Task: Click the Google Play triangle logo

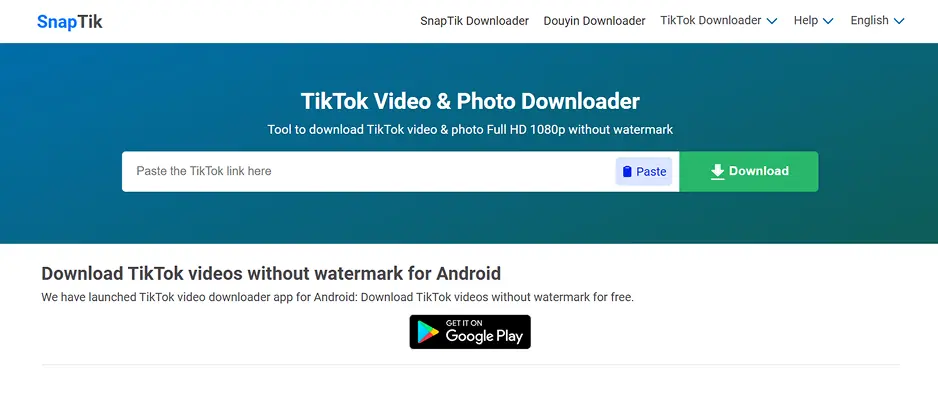Action: point(428,332)
